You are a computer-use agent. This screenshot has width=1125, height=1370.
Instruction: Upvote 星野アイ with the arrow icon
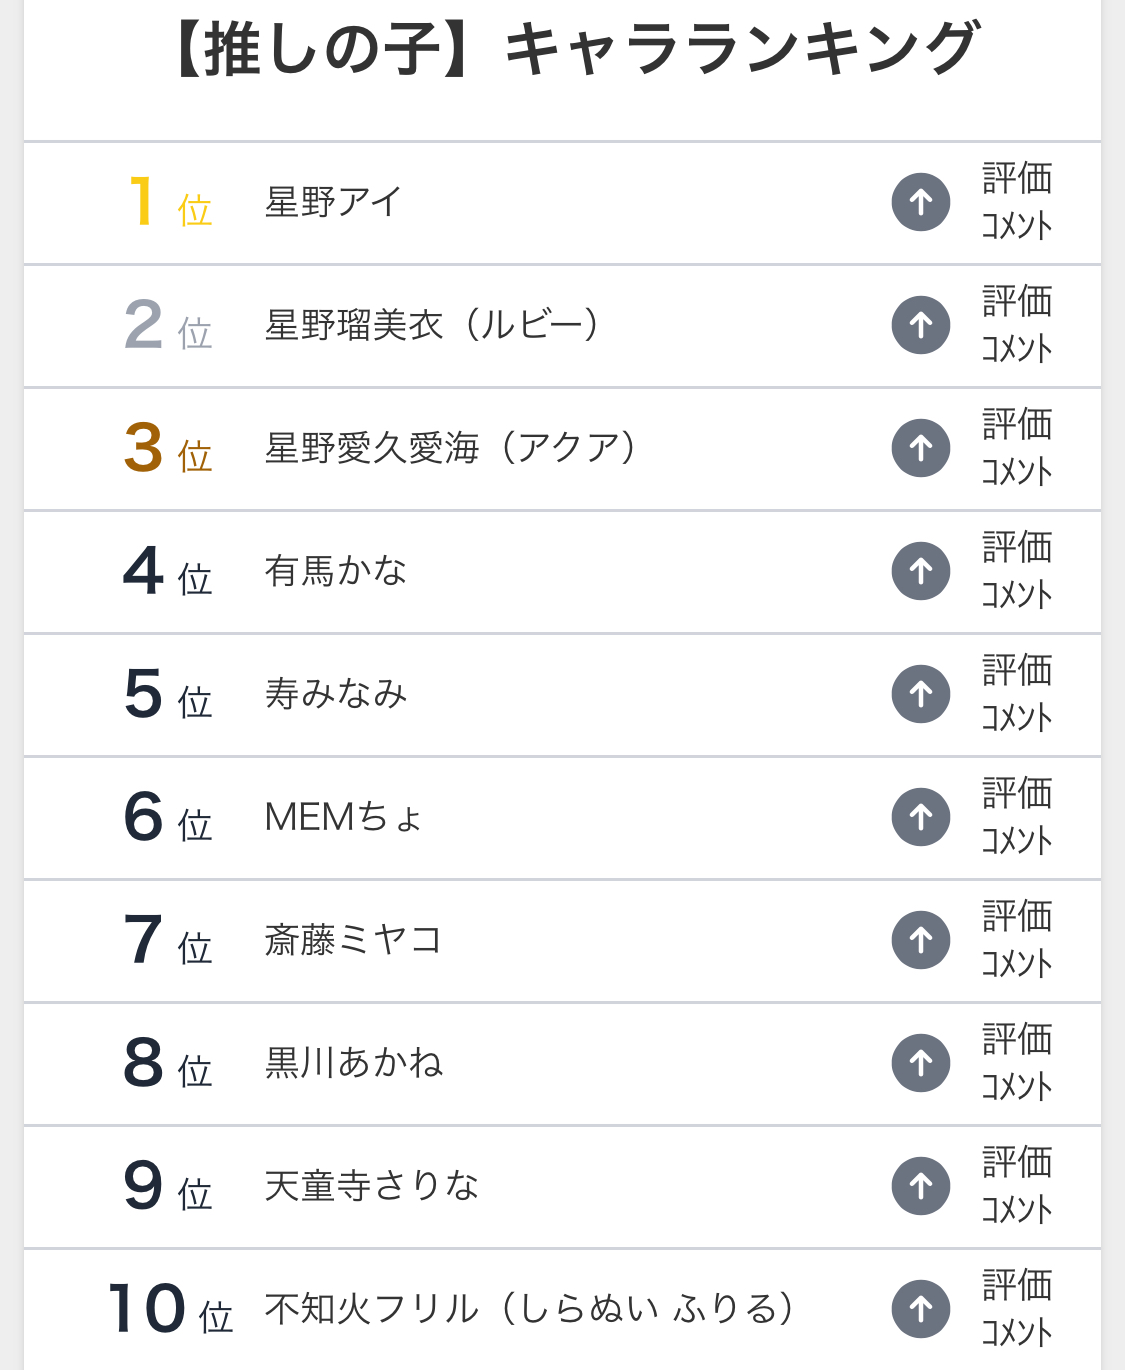pos(920,202)
